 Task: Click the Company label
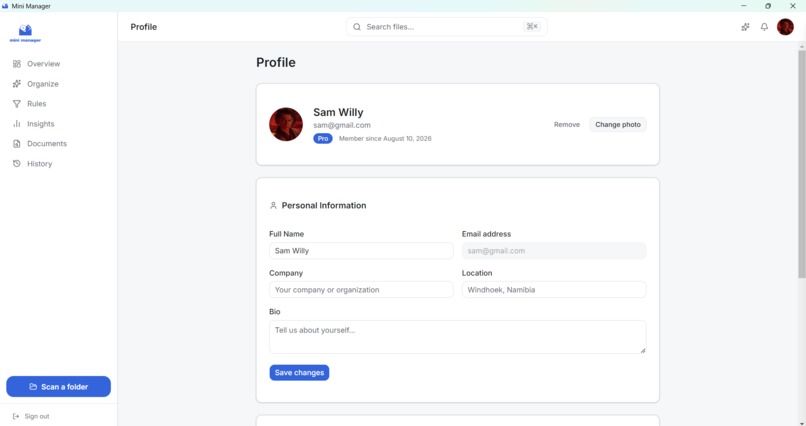click(286, 273)
